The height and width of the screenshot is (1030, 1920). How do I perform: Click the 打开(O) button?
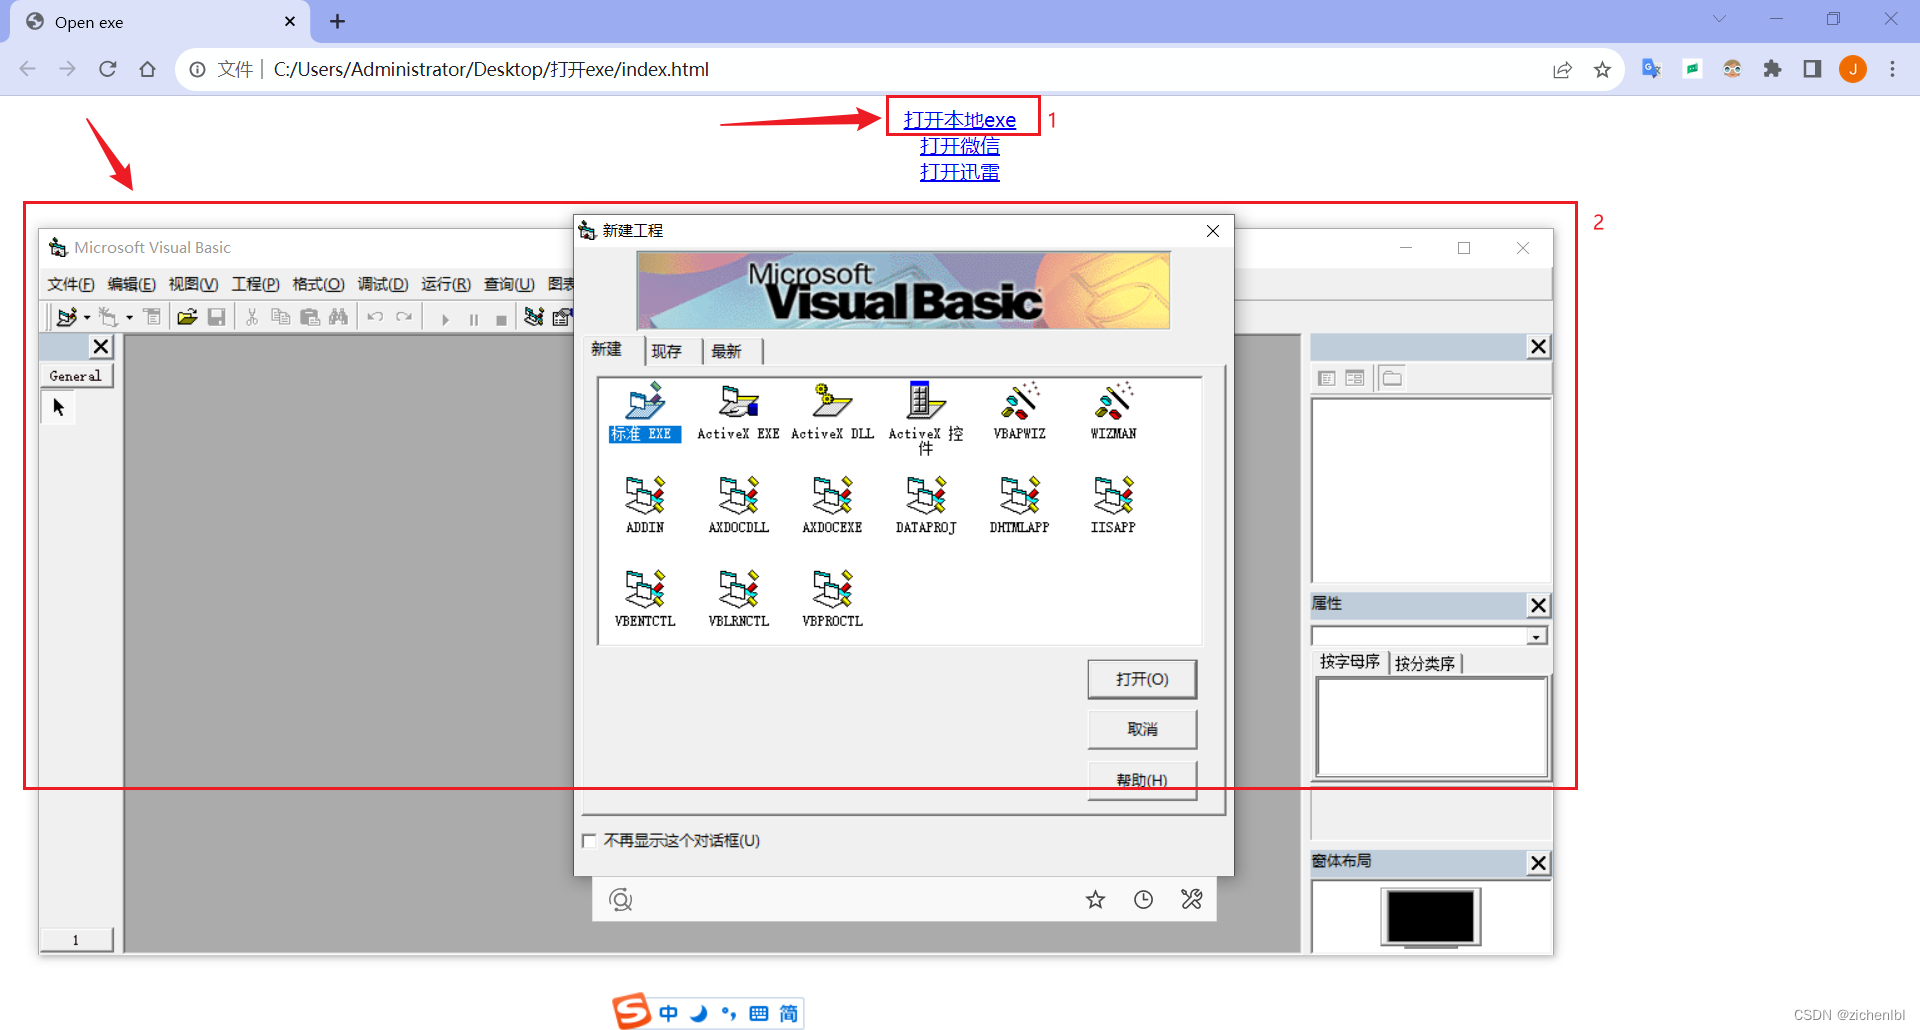point(1142,679)
